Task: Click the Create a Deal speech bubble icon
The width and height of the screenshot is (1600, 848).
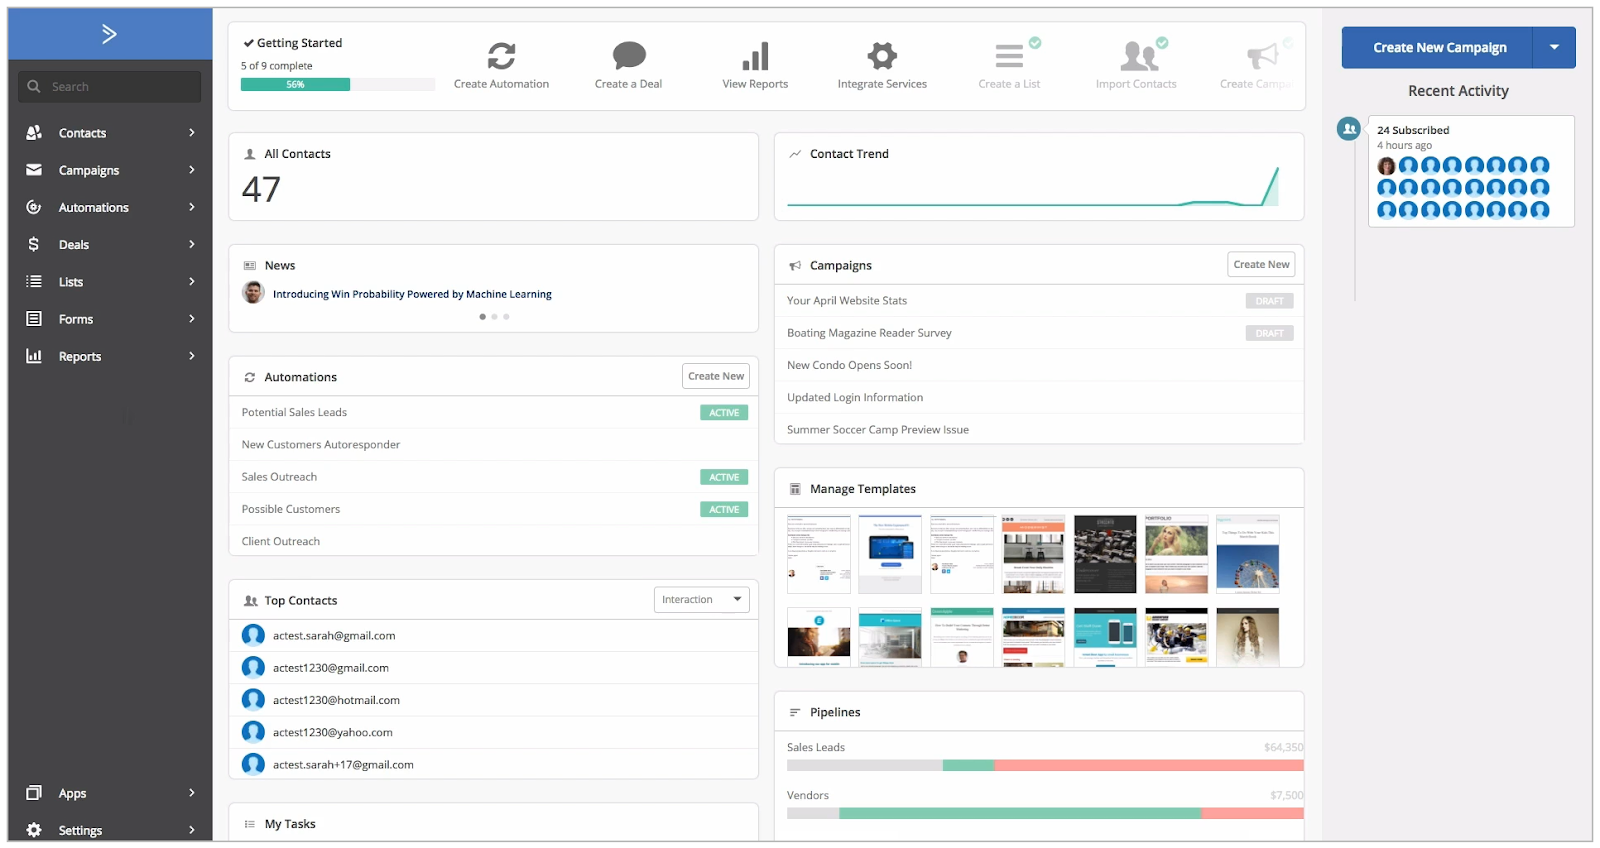Action: click(629, 55)
